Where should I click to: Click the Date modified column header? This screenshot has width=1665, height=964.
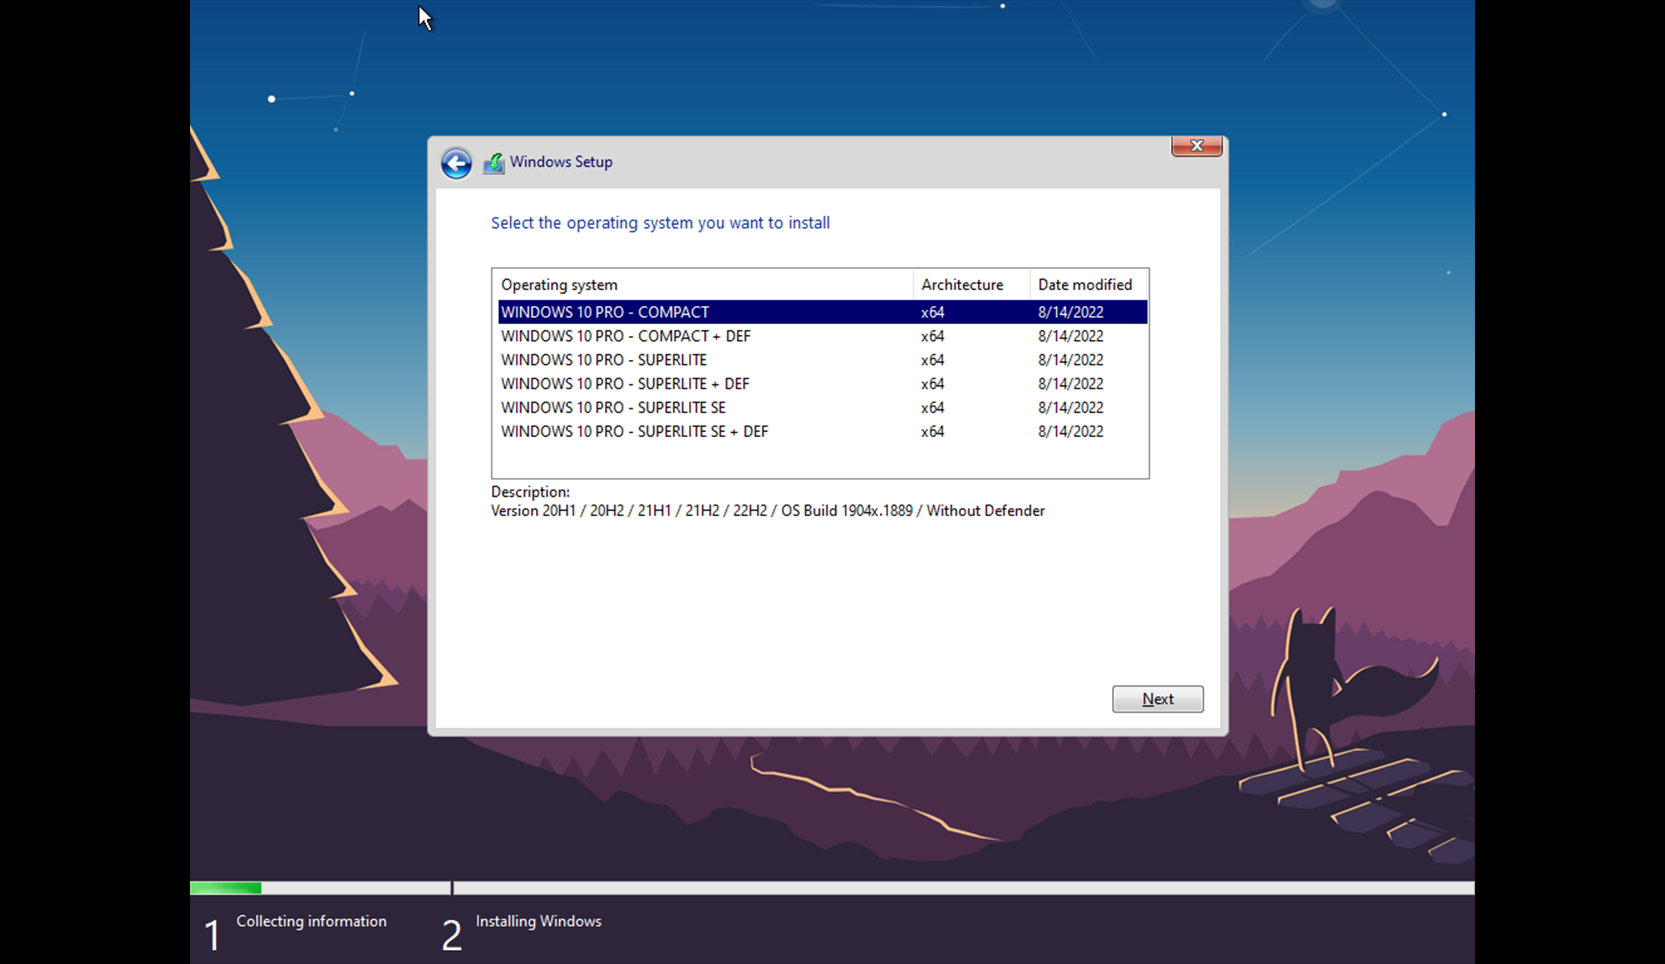[x=1089, y=285]
